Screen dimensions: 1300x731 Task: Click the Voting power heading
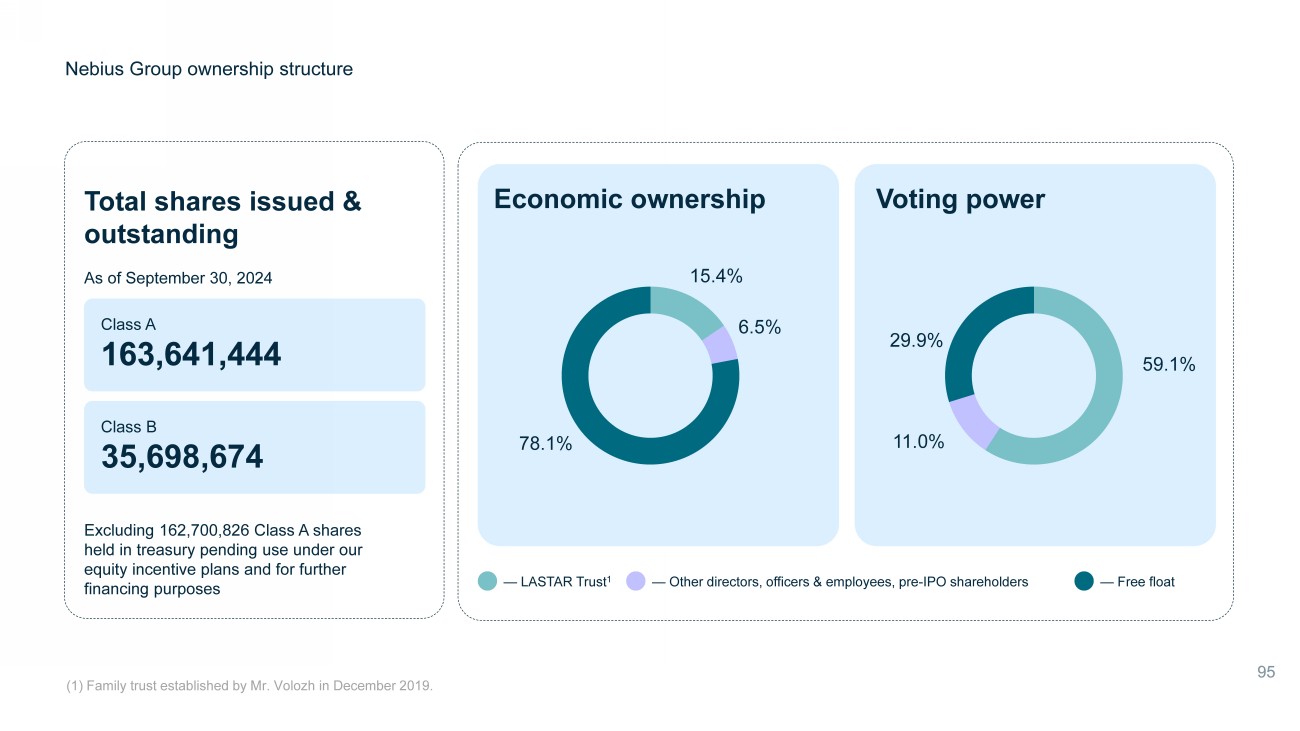[960, 199]
